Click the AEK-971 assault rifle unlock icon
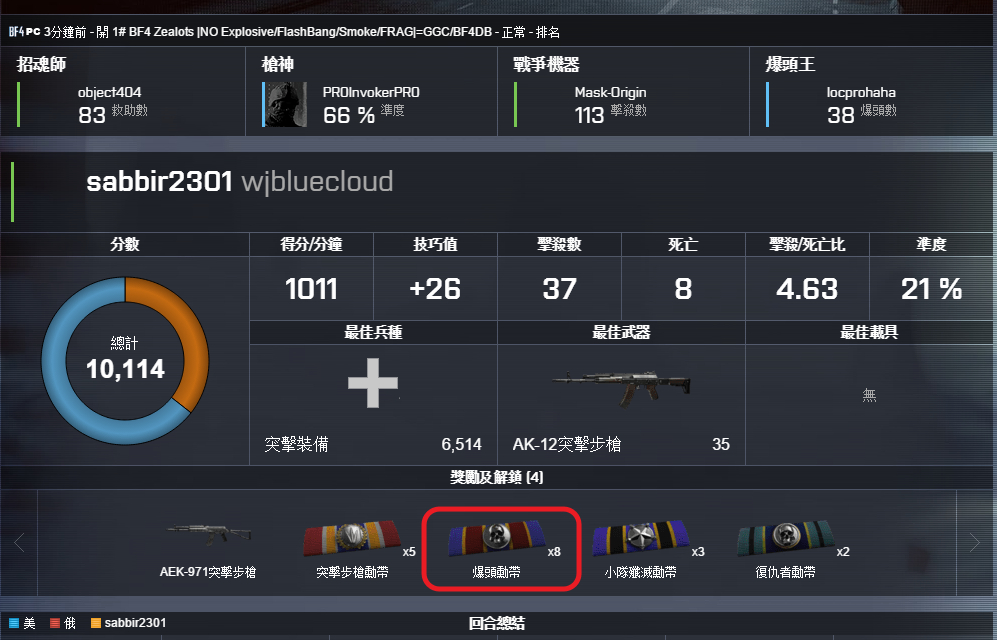The image size is (997, 640). point(209,535)
